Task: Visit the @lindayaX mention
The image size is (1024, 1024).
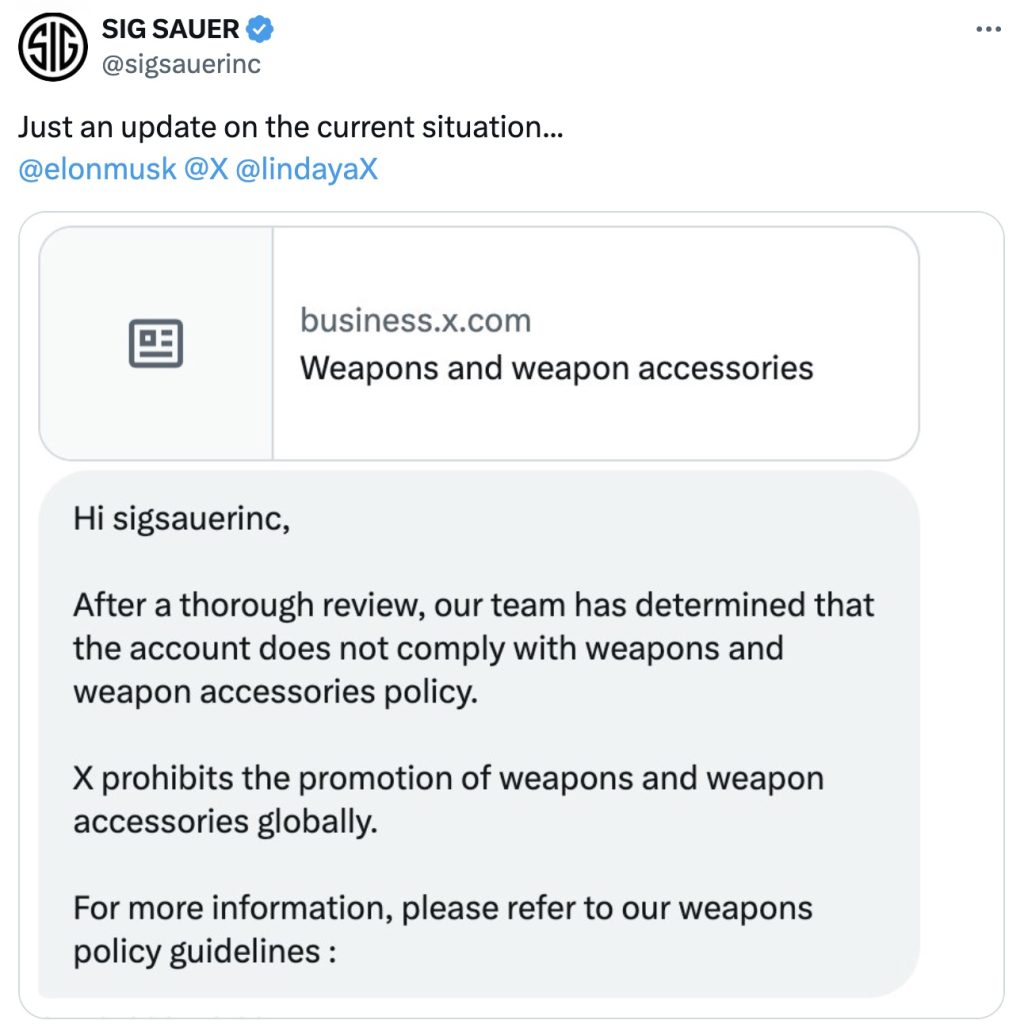Action: point(307,169)
